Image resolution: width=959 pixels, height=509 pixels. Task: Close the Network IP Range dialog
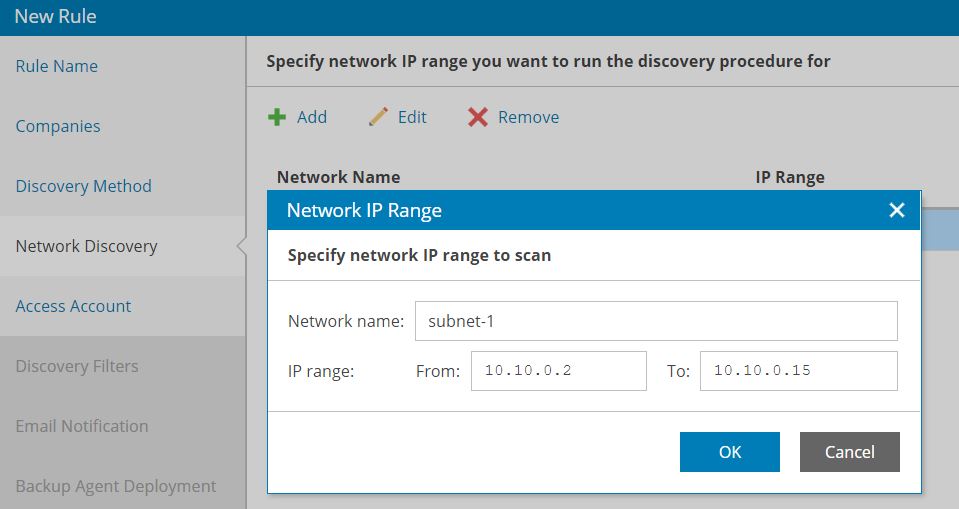pos(897,210)
